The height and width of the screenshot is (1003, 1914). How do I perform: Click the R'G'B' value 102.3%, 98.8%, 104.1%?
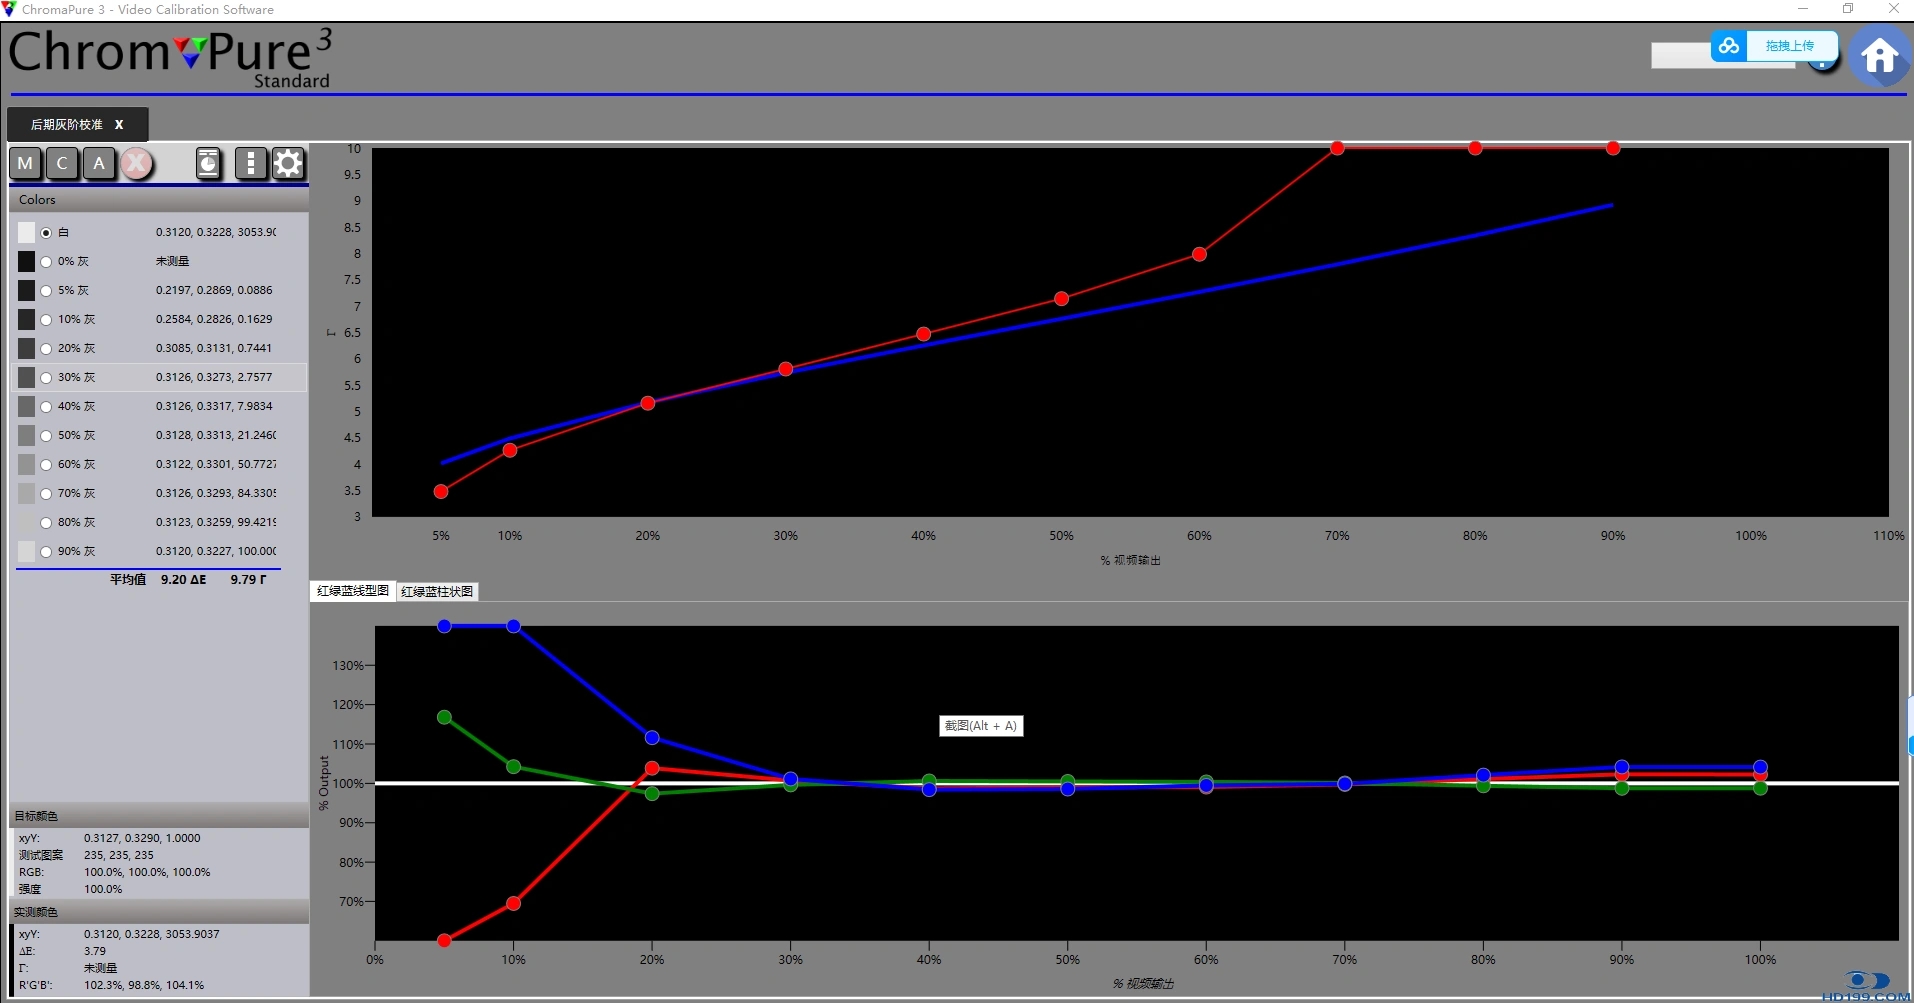click(x=144, y=985)
